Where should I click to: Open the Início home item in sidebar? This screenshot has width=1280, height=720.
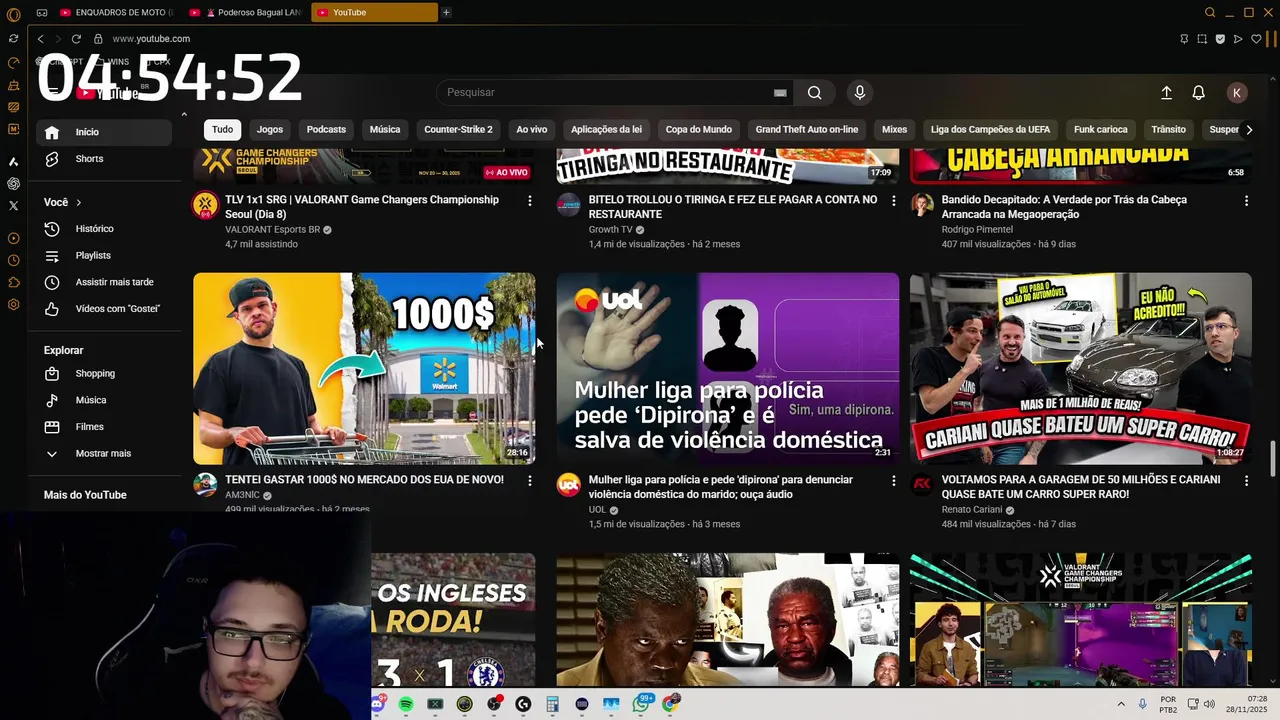(104, 132)
